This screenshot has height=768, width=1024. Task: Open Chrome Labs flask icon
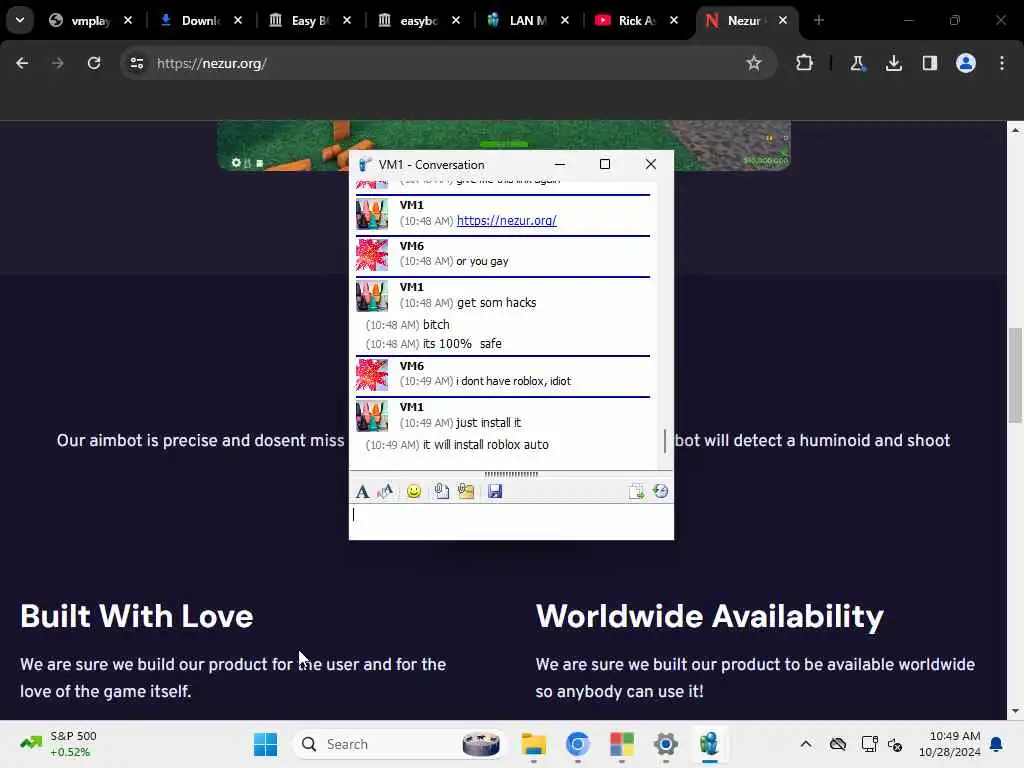[x=857, y=63]
